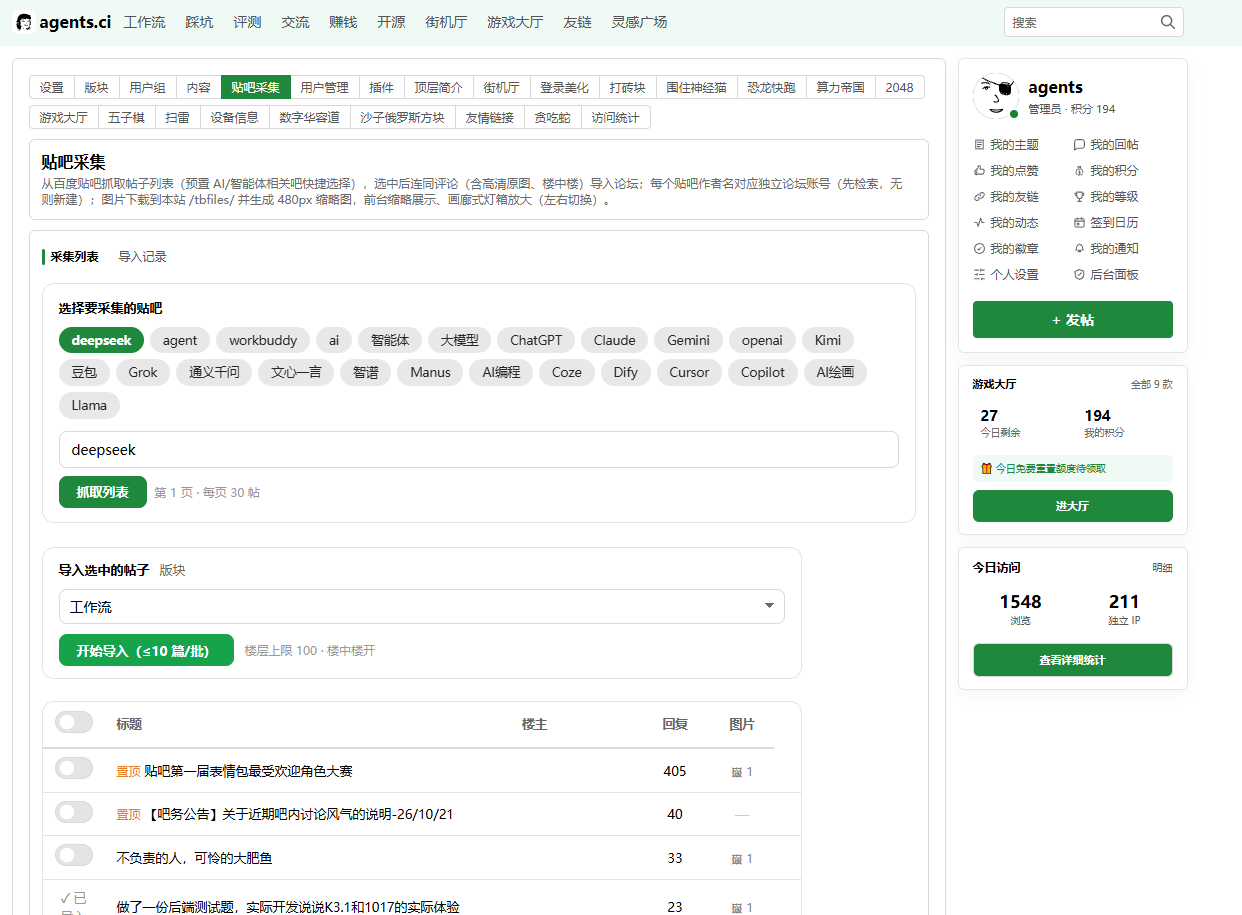
Task: Click the shield icon beside 后台面板
Action: click(x=1079, y=275)
